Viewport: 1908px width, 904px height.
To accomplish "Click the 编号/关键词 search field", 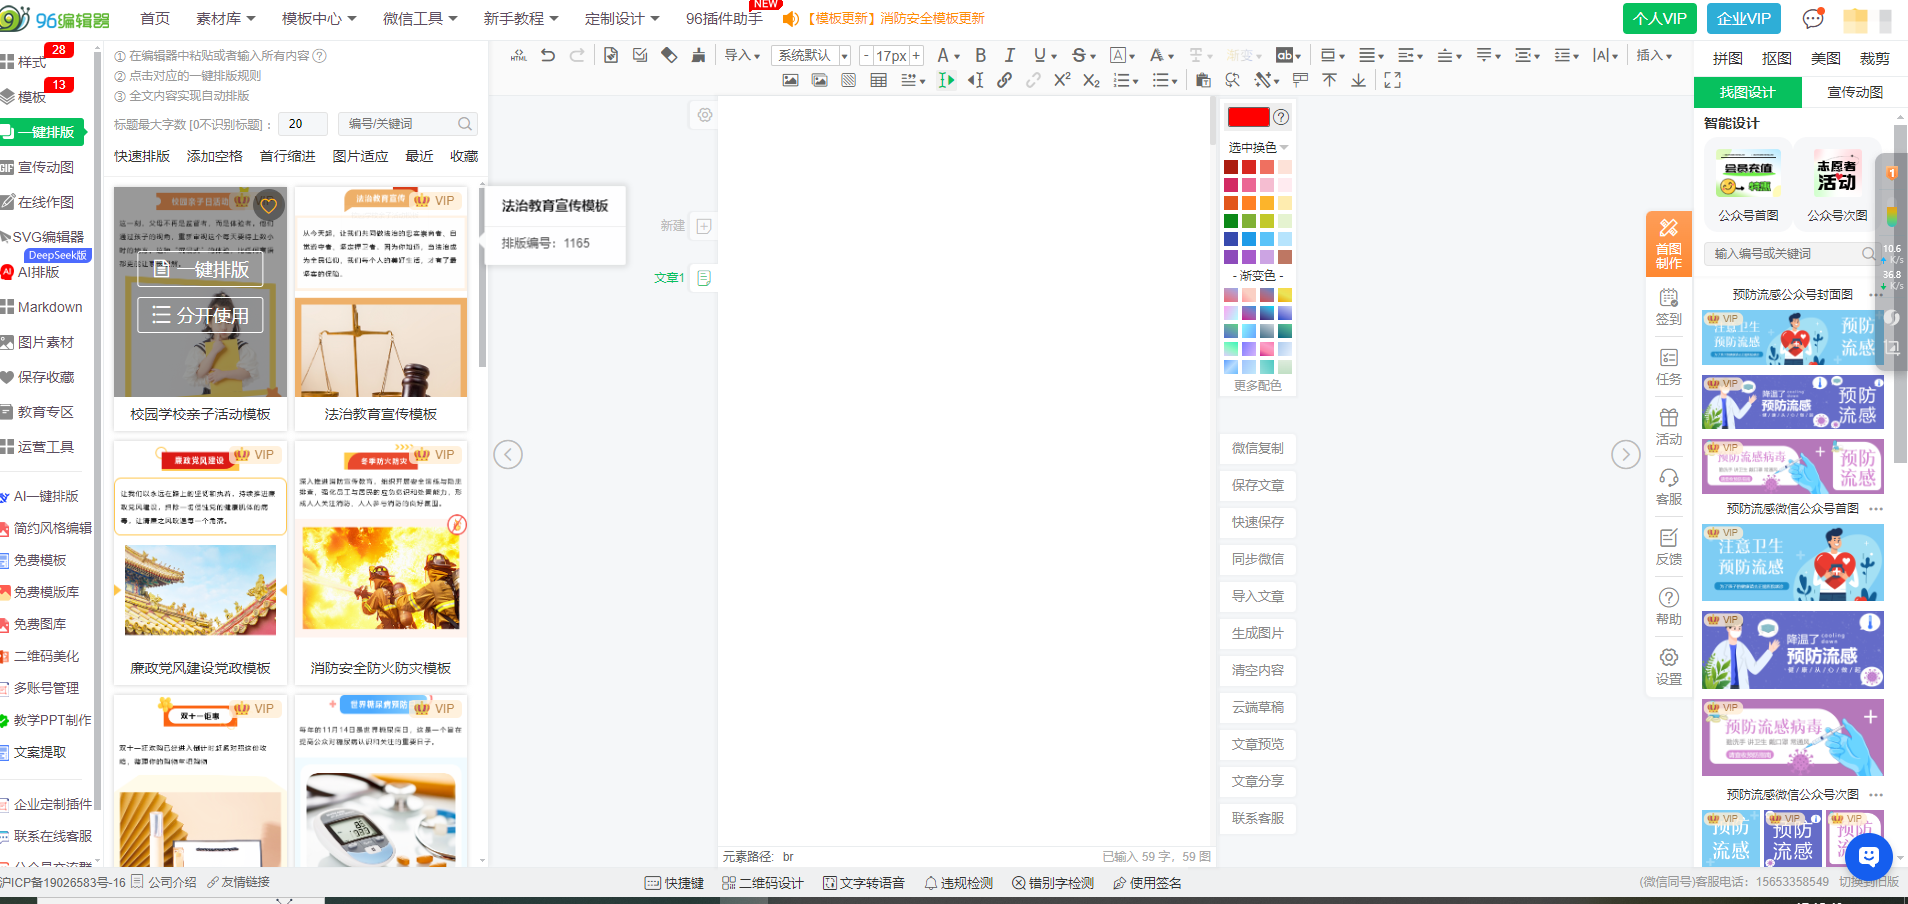I will pos(400,124).
